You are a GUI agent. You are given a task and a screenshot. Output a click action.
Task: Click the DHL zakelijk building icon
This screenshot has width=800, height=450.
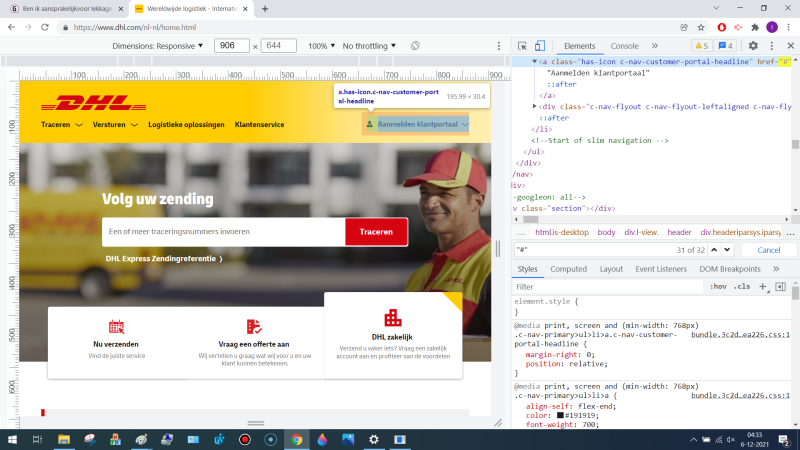392,318
